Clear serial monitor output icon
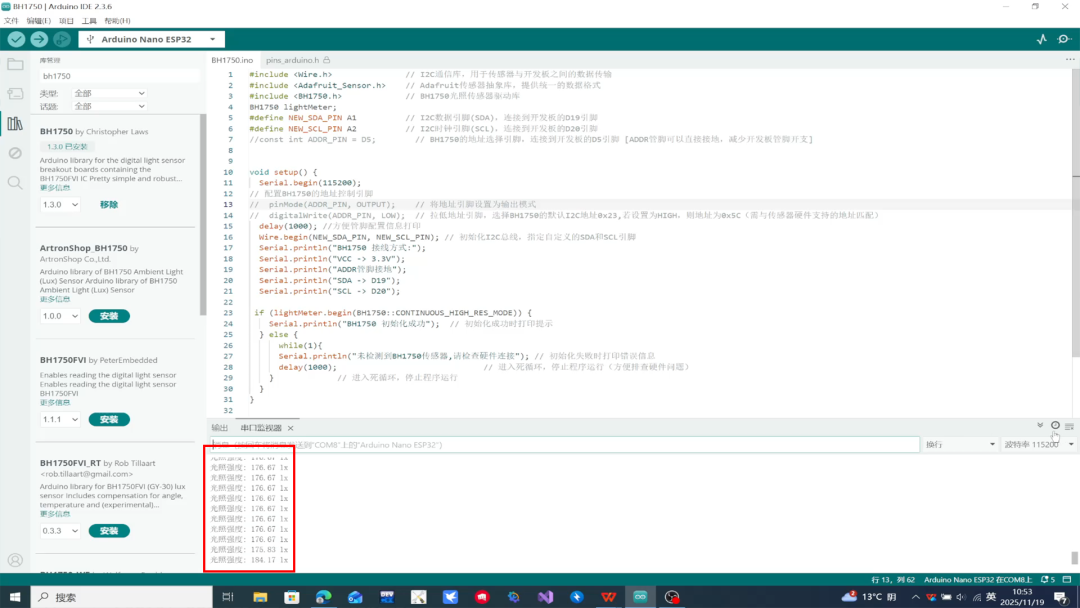This screenshot has width=1080, height=608. (1069, 427)
